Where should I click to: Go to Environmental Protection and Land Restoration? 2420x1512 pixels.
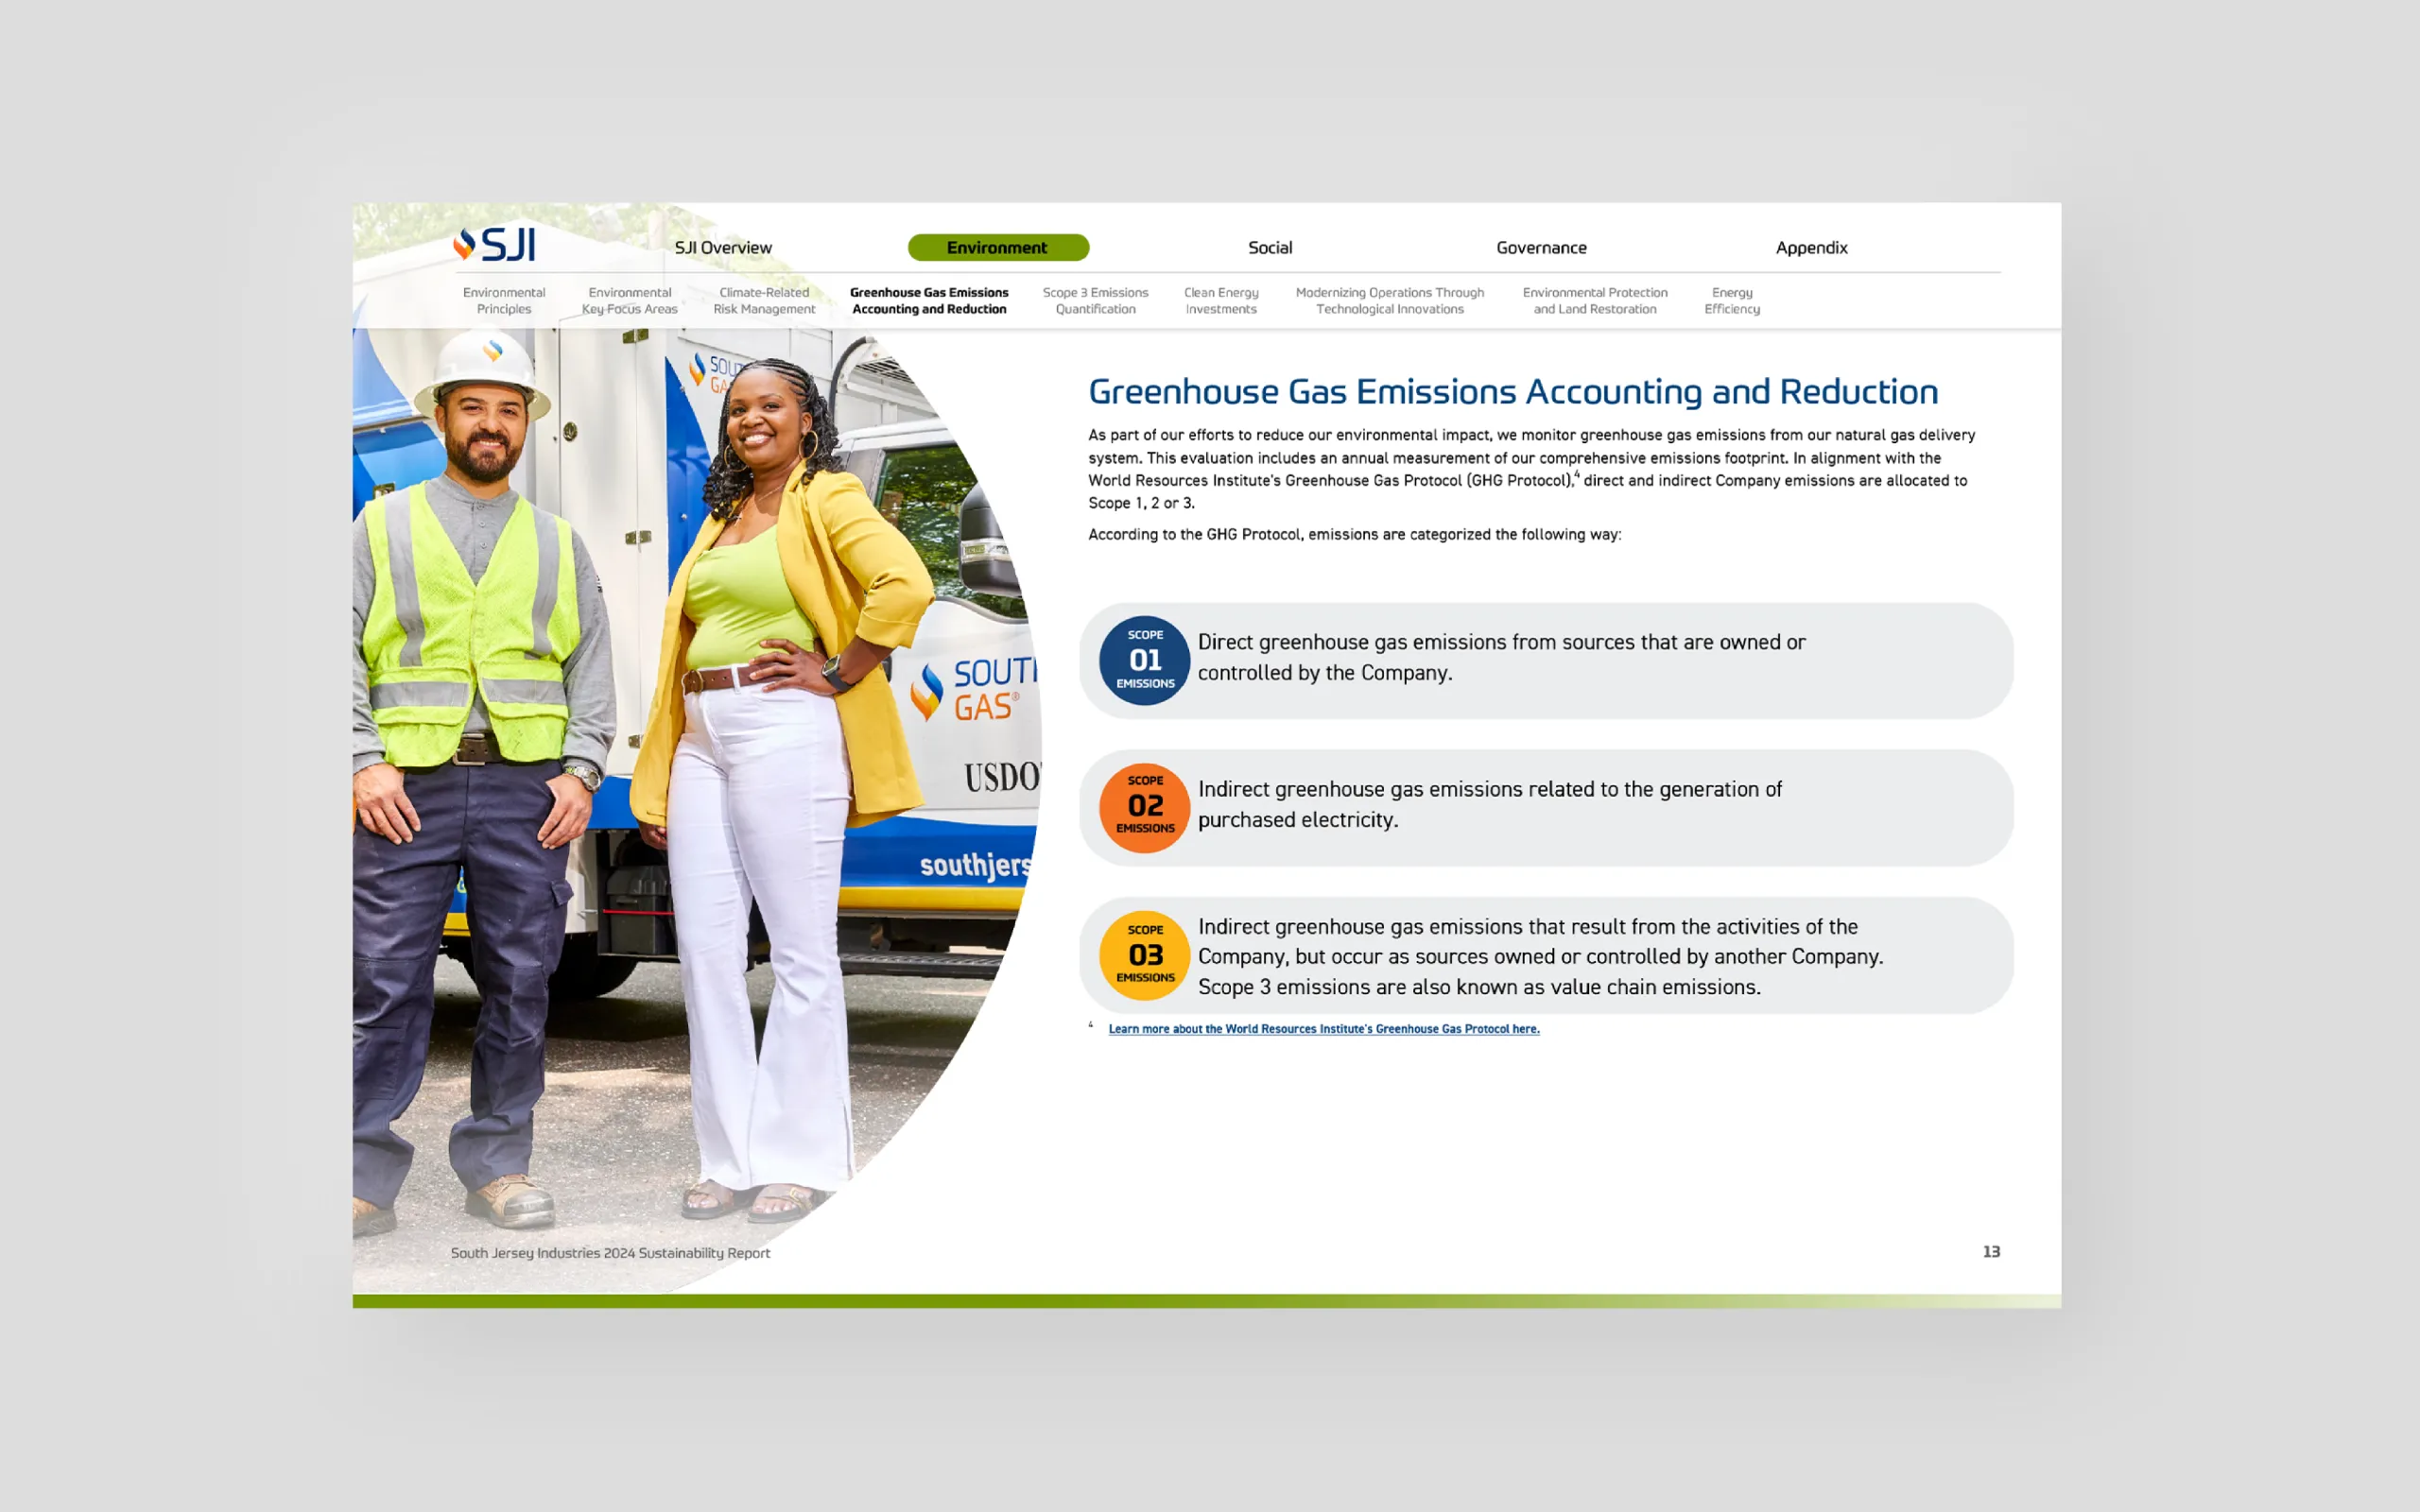pos(1594,300)
